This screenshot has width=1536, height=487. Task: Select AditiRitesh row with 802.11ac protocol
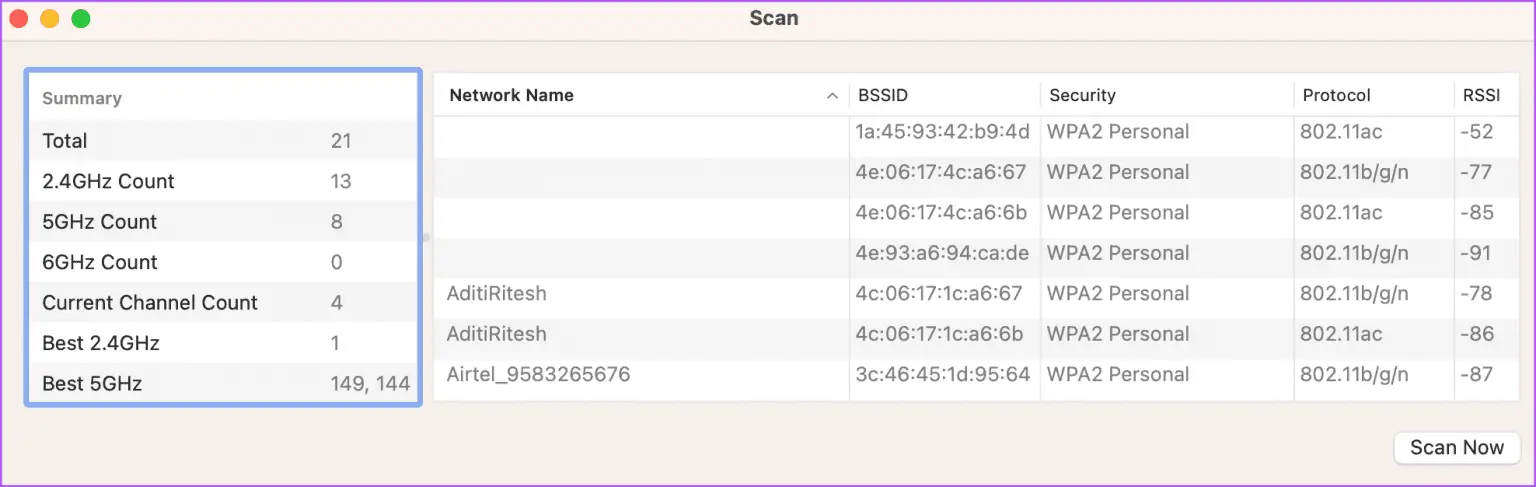coord(977,334)
